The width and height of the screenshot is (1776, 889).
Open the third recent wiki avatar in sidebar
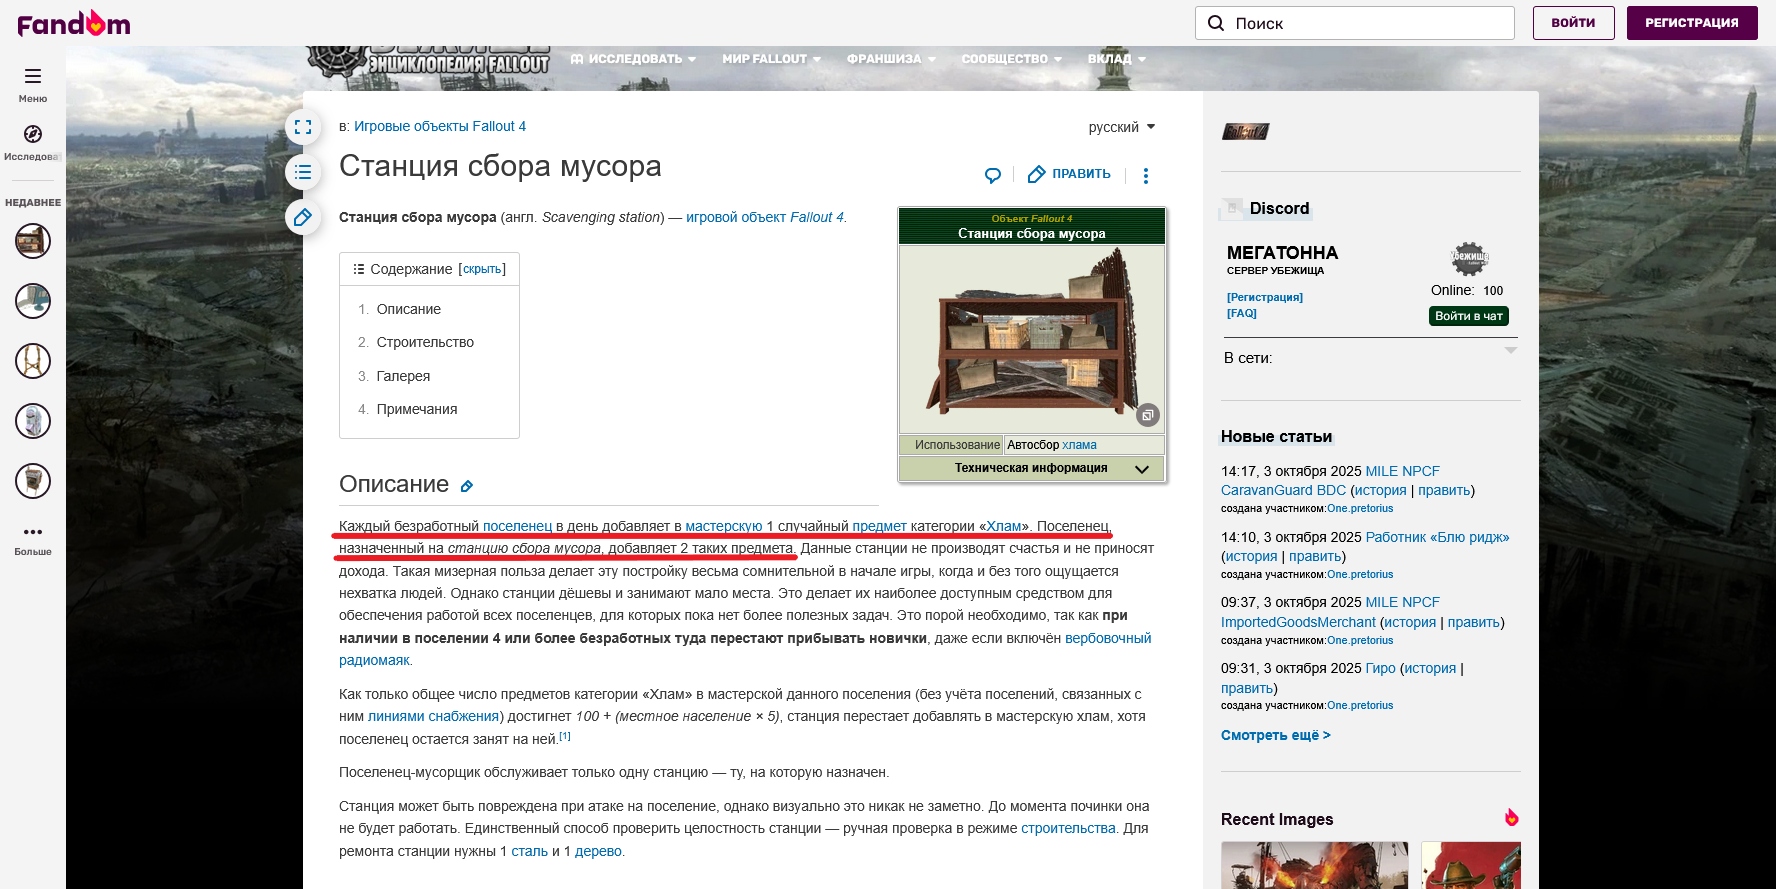[33, 361]
